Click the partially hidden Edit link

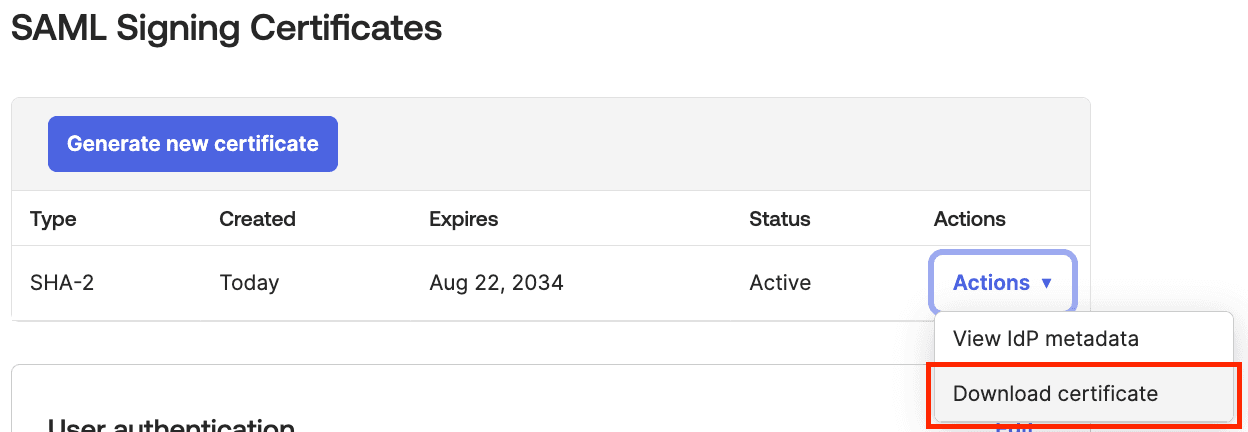[x=1014, y=427]
